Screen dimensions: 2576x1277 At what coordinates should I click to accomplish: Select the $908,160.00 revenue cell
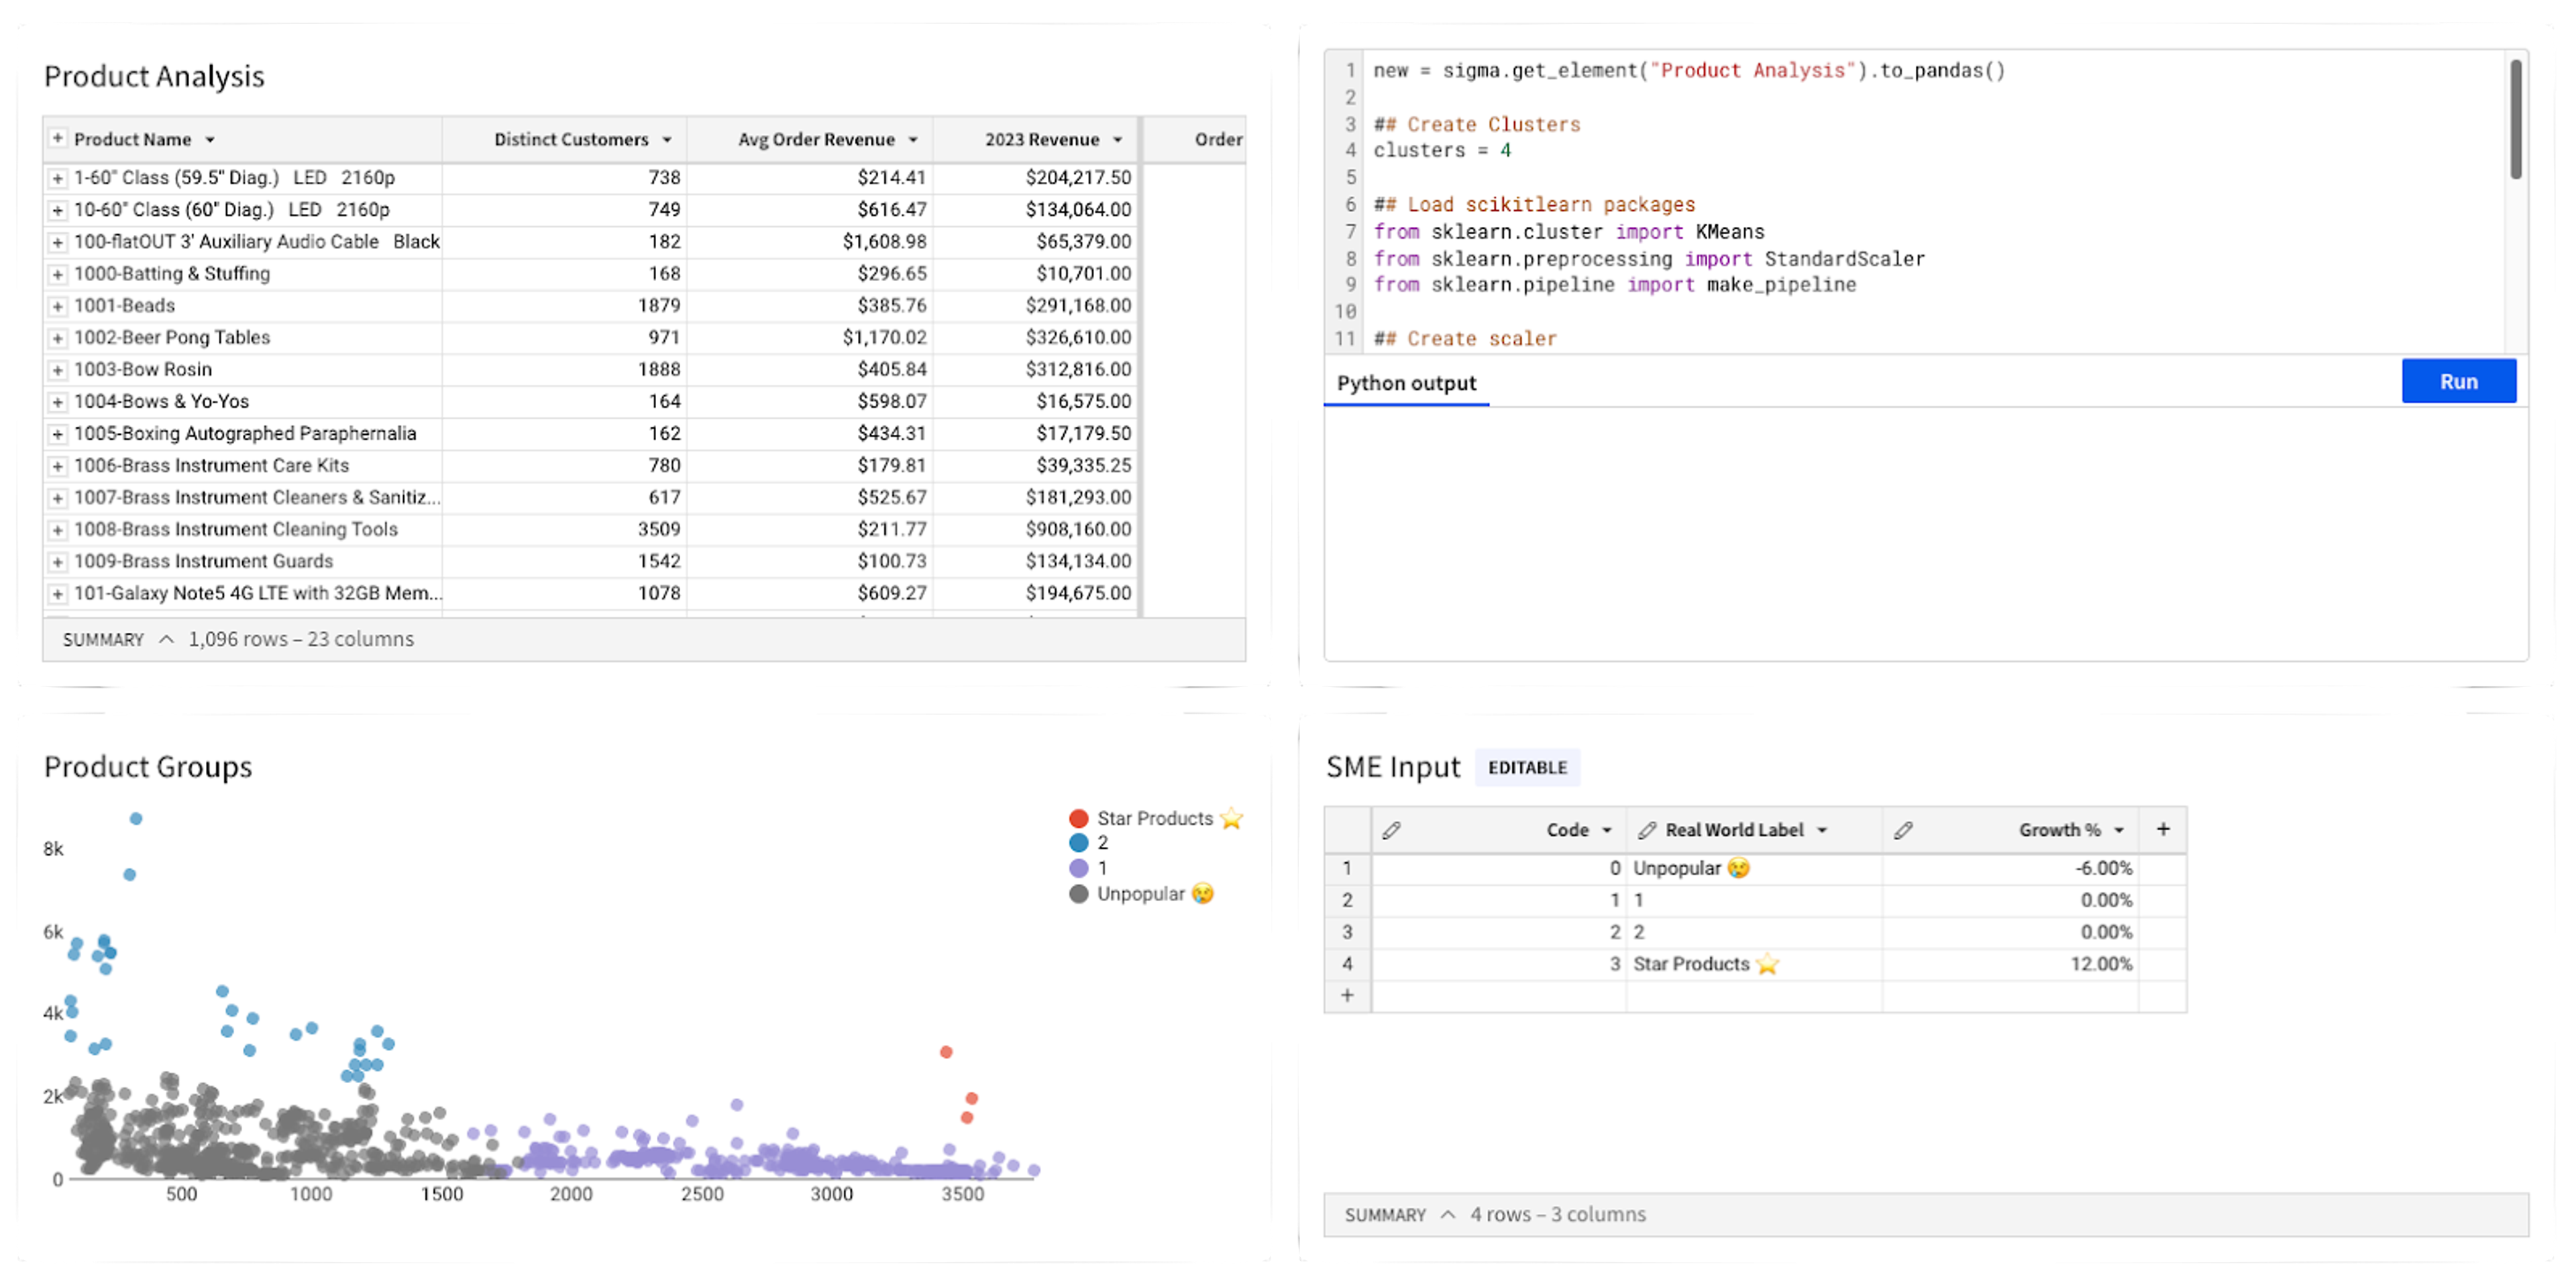[x=1035, y=530]
